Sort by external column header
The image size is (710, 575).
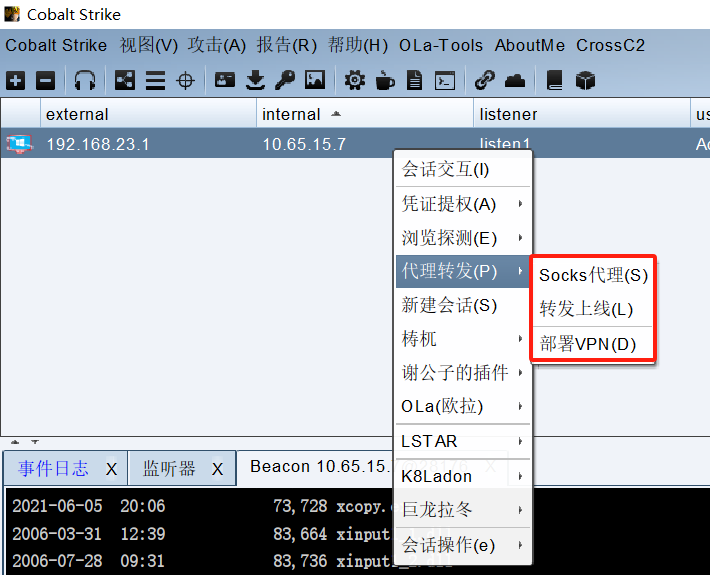tap(149, 114)
